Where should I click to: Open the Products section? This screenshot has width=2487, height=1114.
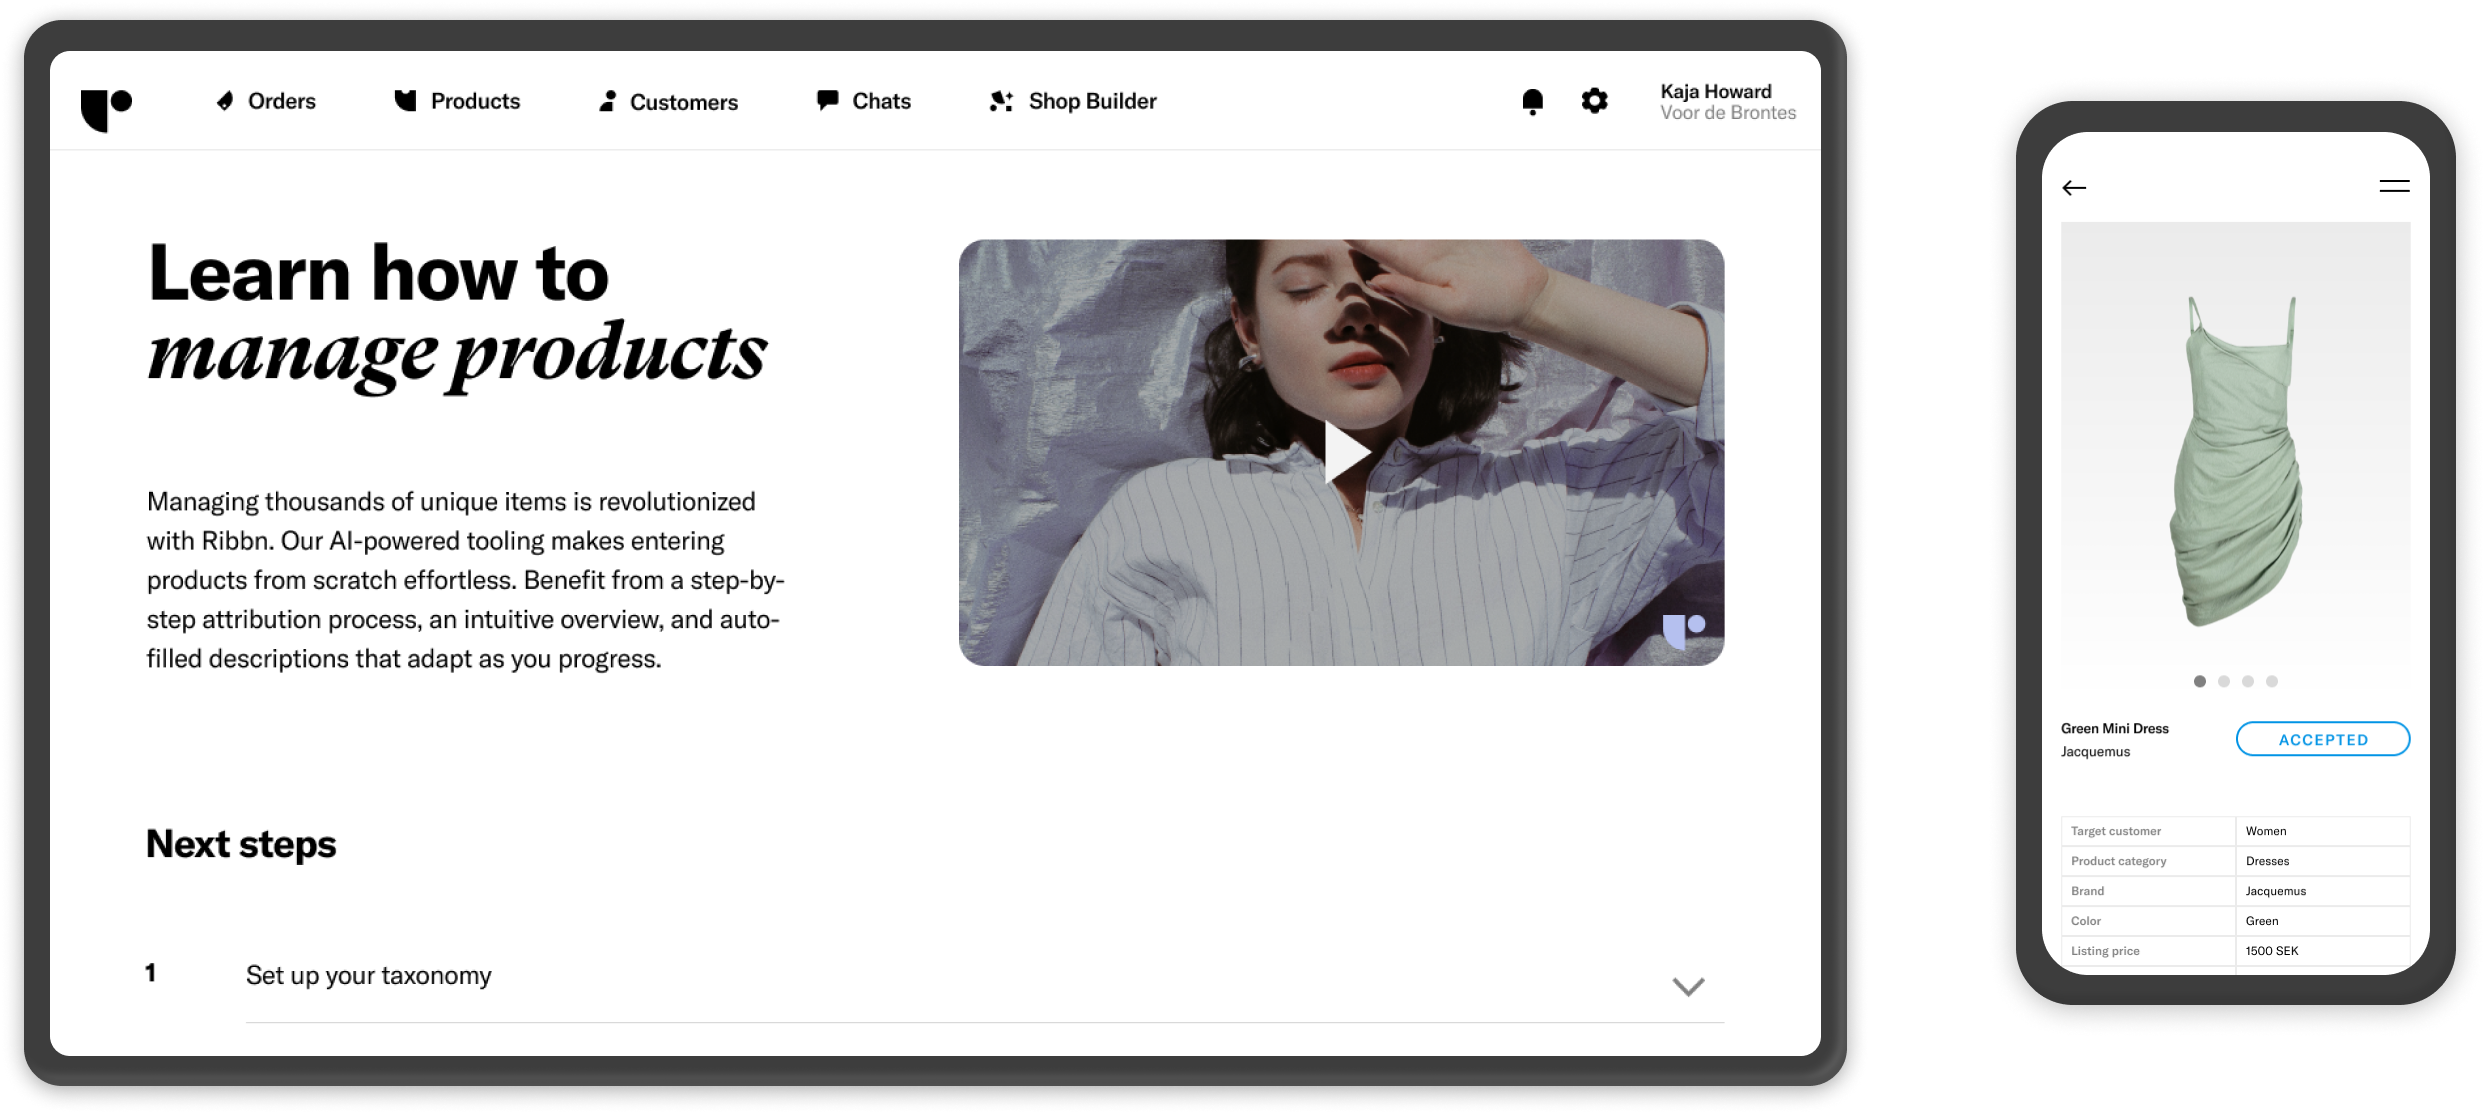pos(457,101)
